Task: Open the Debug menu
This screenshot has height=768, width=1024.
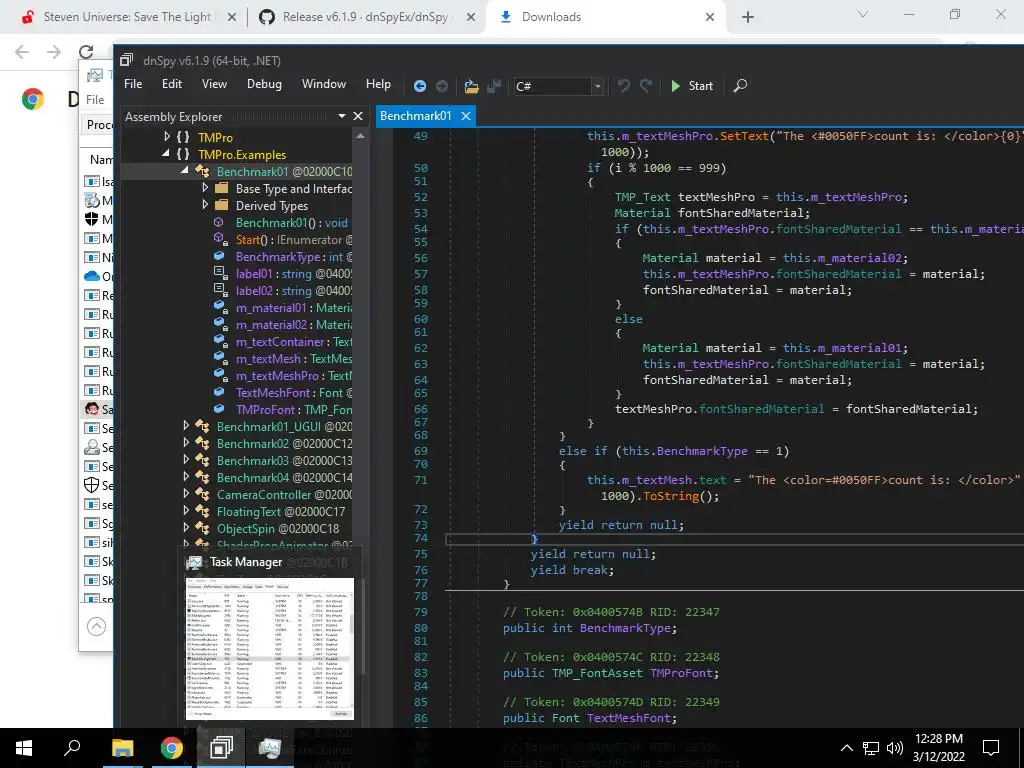Action: click(264, 84)
